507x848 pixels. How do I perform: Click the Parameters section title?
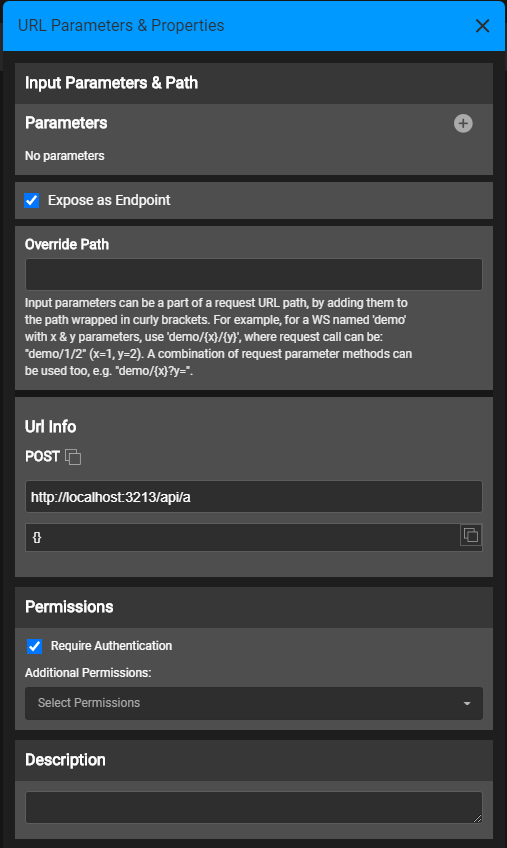(x=66, y=123)
